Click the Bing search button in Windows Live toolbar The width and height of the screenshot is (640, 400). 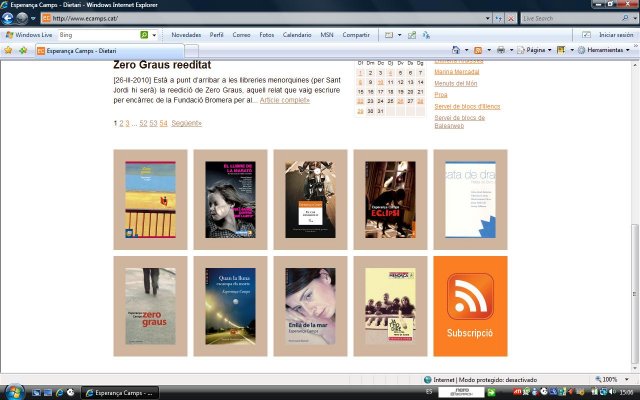[144, 35]
